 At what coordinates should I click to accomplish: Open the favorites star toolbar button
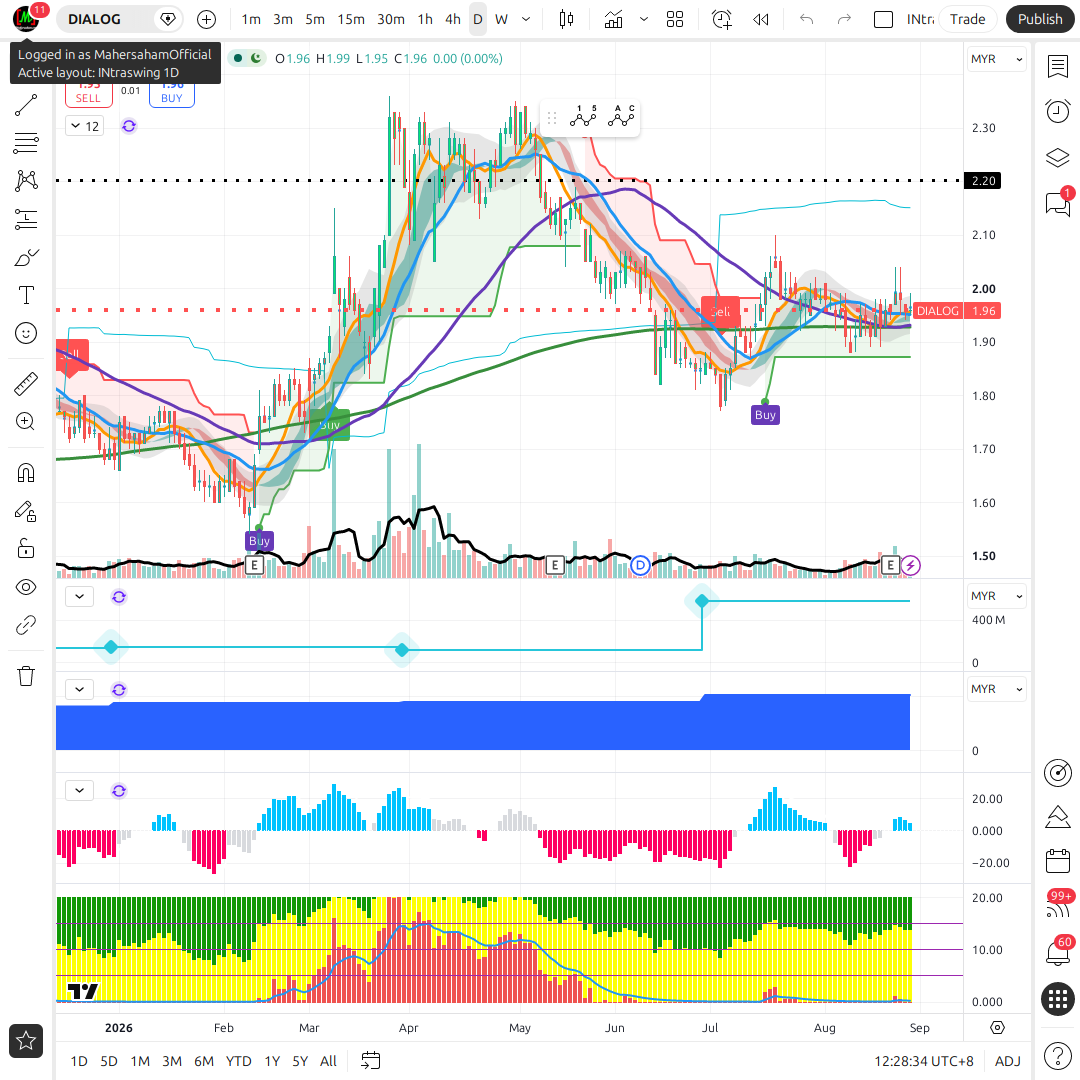click(26, 1041)
